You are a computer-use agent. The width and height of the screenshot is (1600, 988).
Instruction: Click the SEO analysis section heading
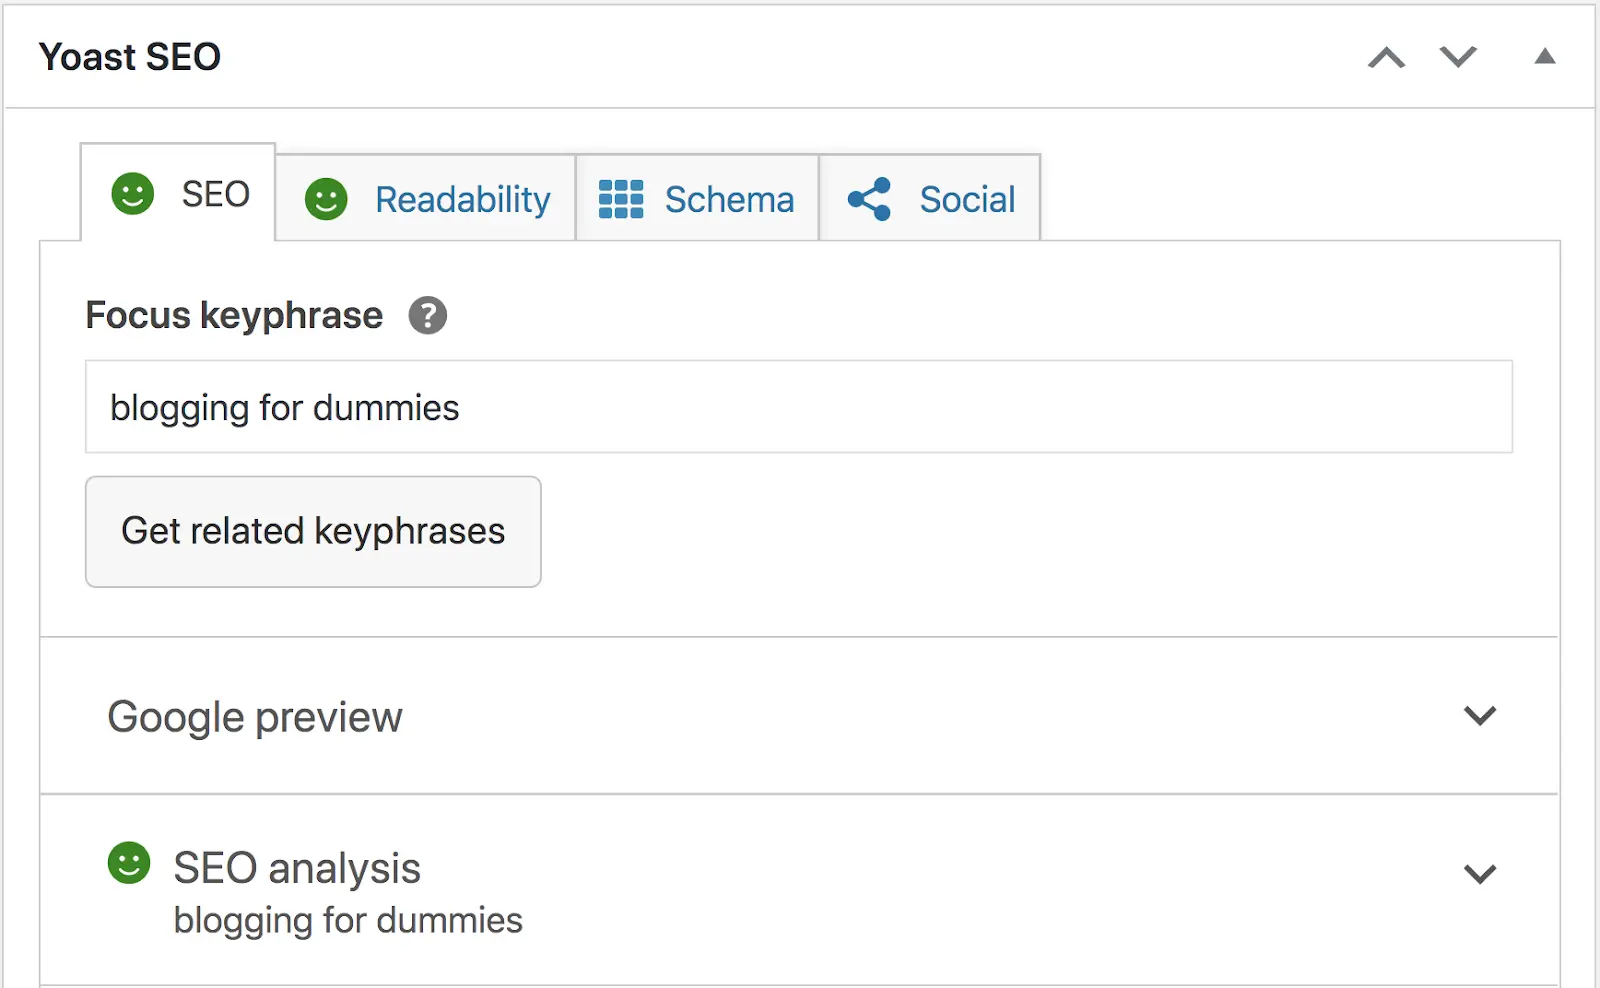pos(297,867)
